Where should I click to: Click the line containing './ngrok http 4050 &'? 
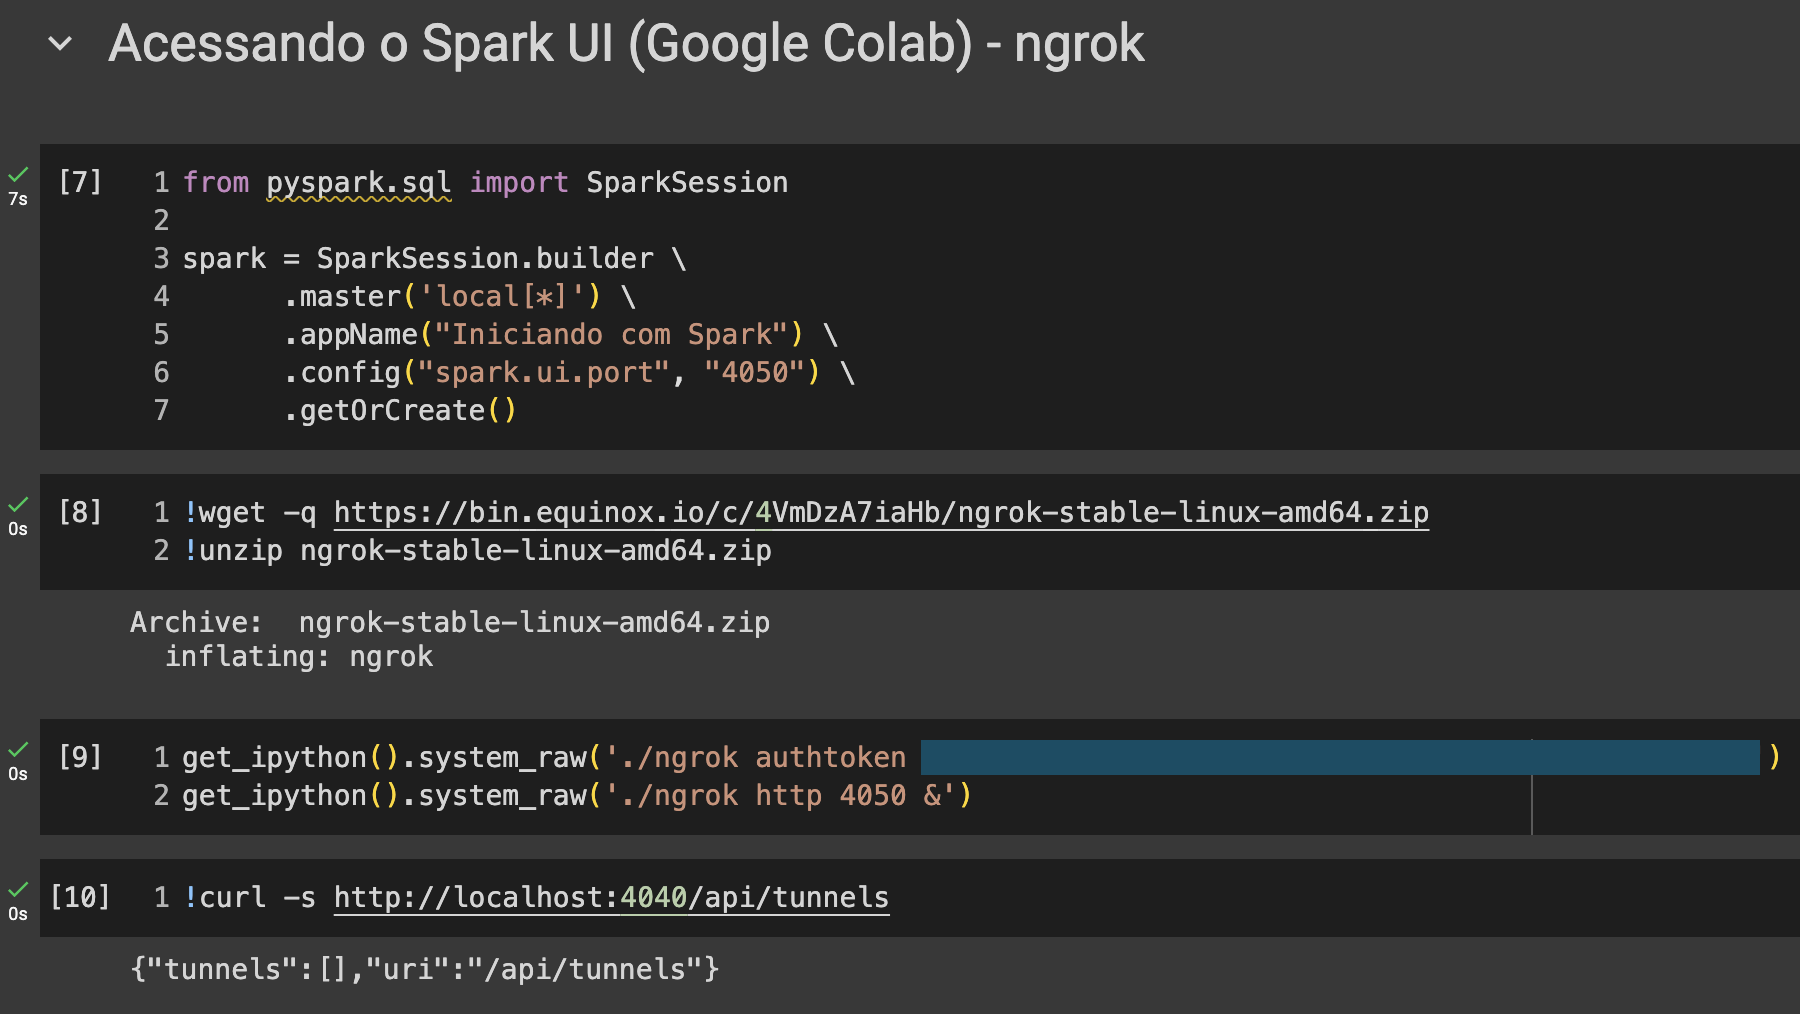(x=577, y=796)
